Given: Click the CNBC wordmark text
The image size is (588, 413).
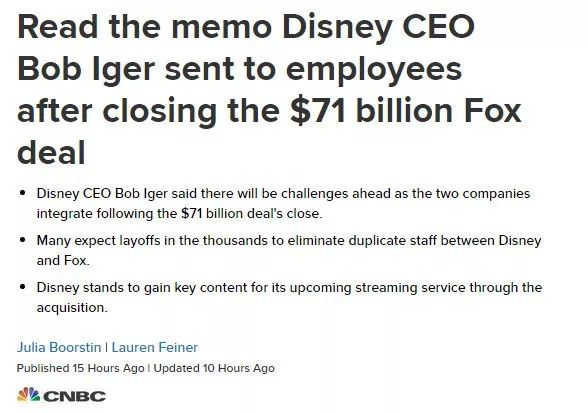Looking at the screenshot, I should pos(75,396).
